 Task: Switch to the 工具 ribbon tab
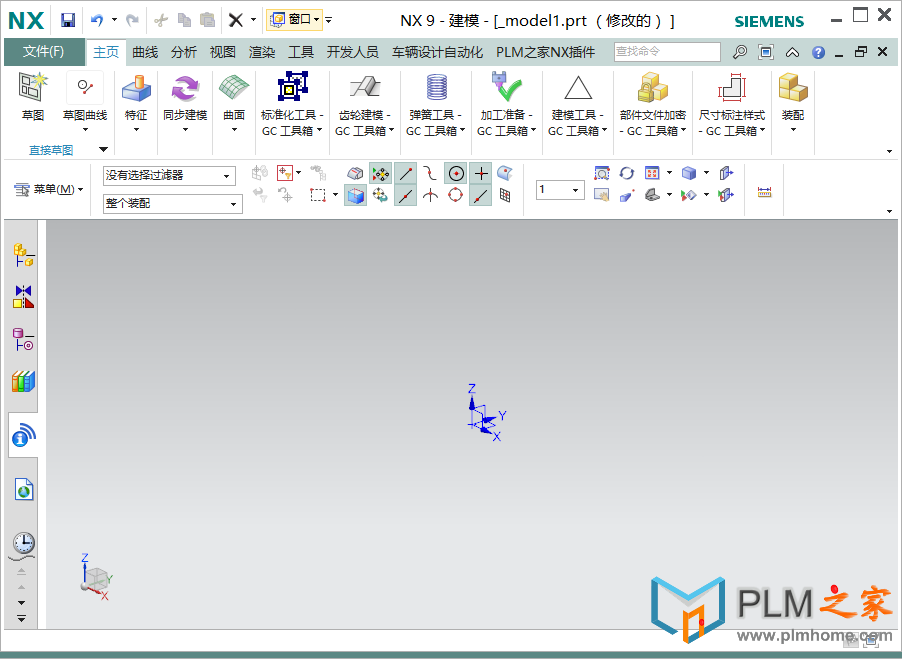click(301, 52)
